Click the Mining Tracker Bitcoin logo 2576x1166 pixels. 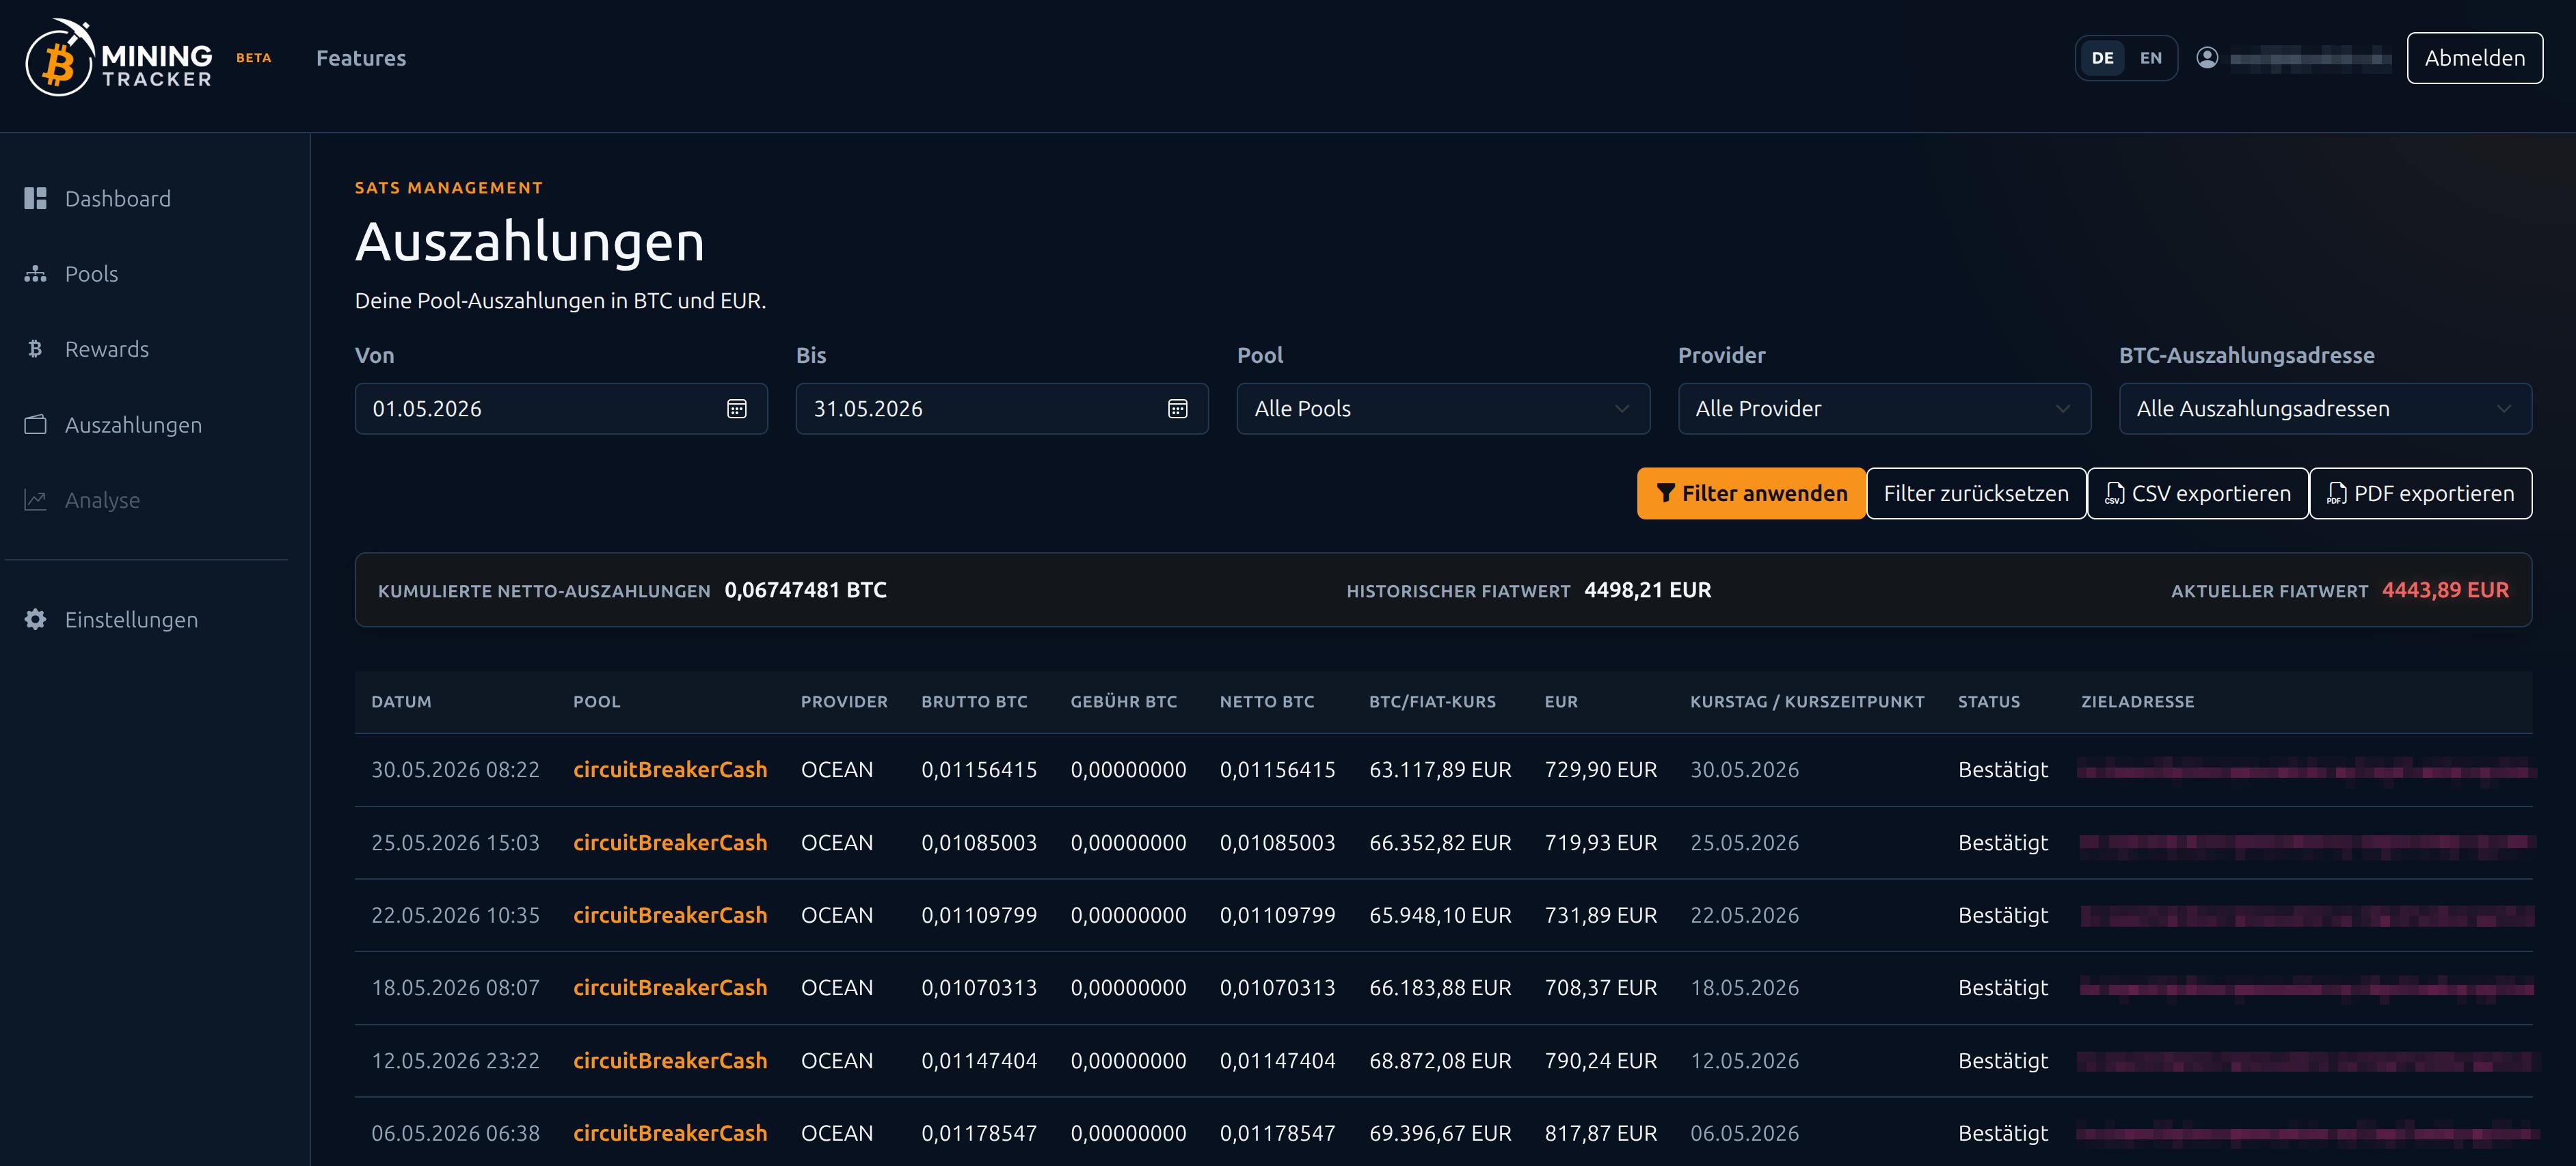[118, 58]
